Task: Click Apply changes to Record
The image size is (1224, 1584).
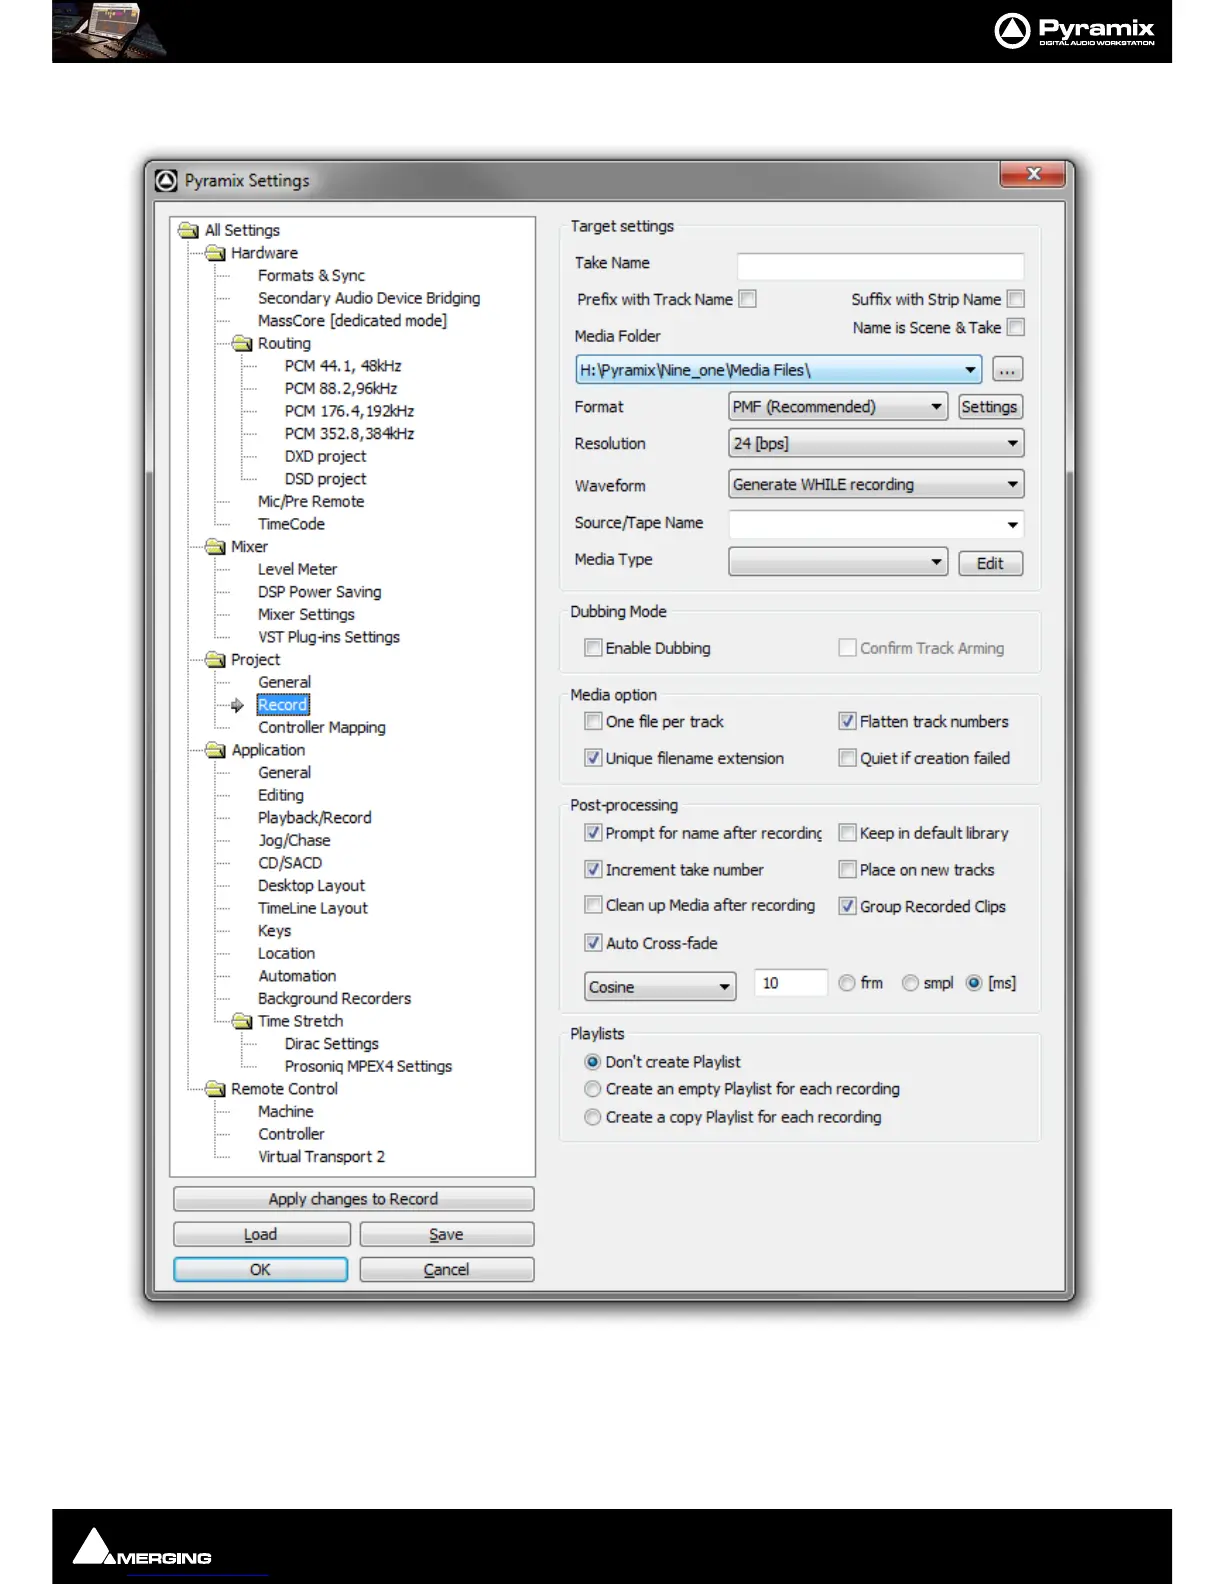Action: point(353,1199)
